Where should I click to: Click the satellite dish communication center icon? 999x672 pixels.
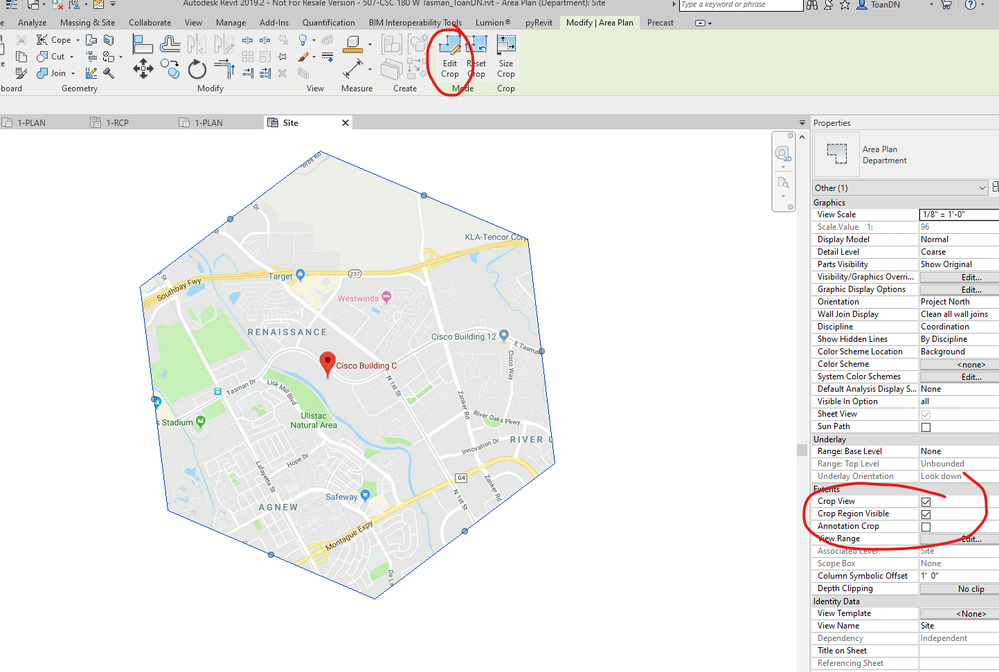tap(828, 5)
